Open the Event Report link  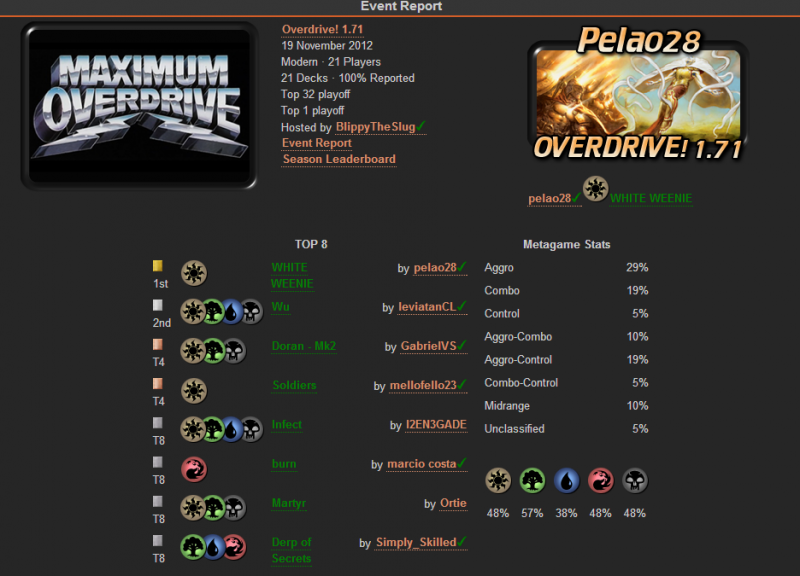[x=317, y=143]
